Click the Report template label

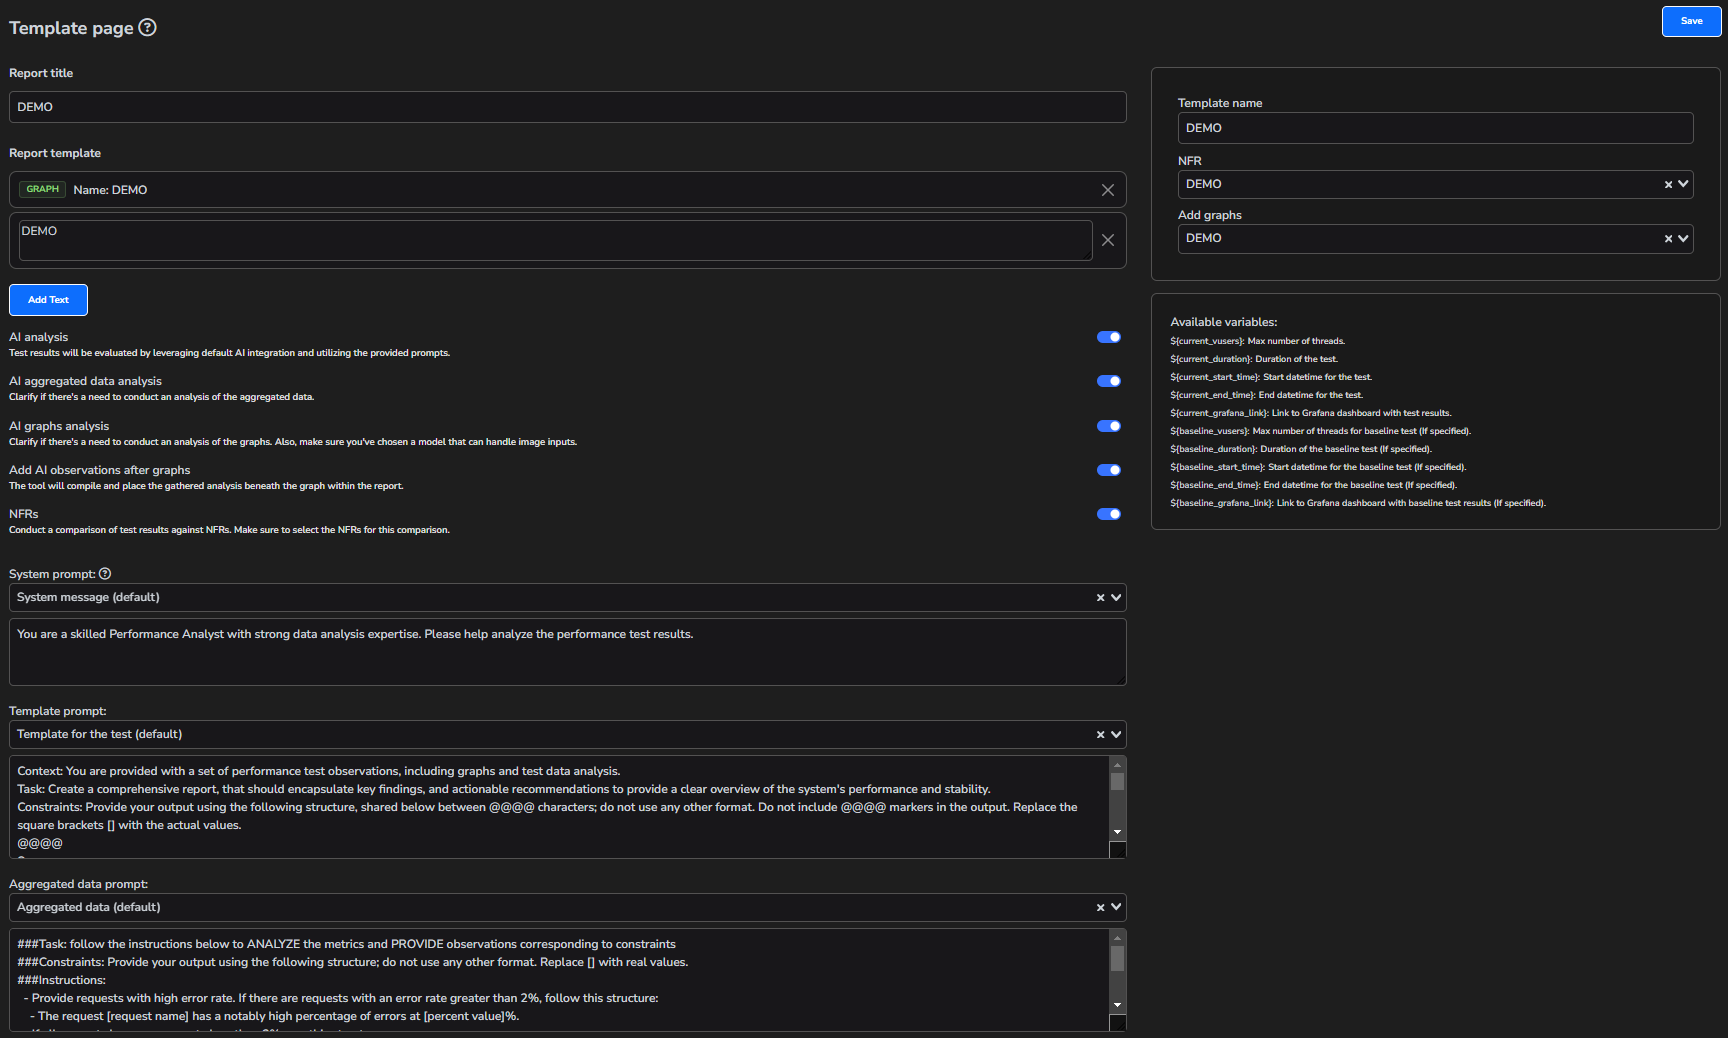55,153
